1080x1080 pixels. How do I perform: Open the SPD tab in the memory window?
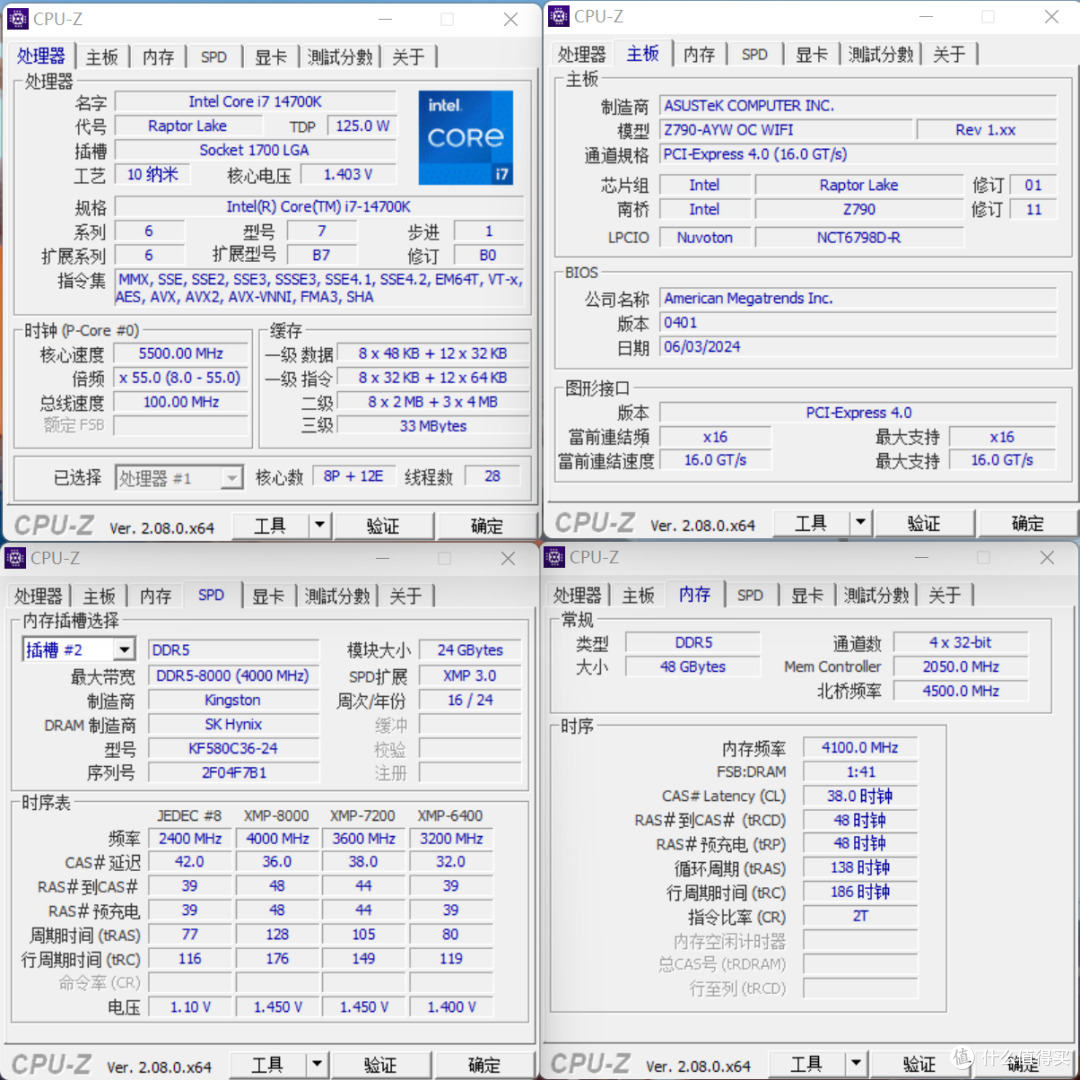(750, 595)
